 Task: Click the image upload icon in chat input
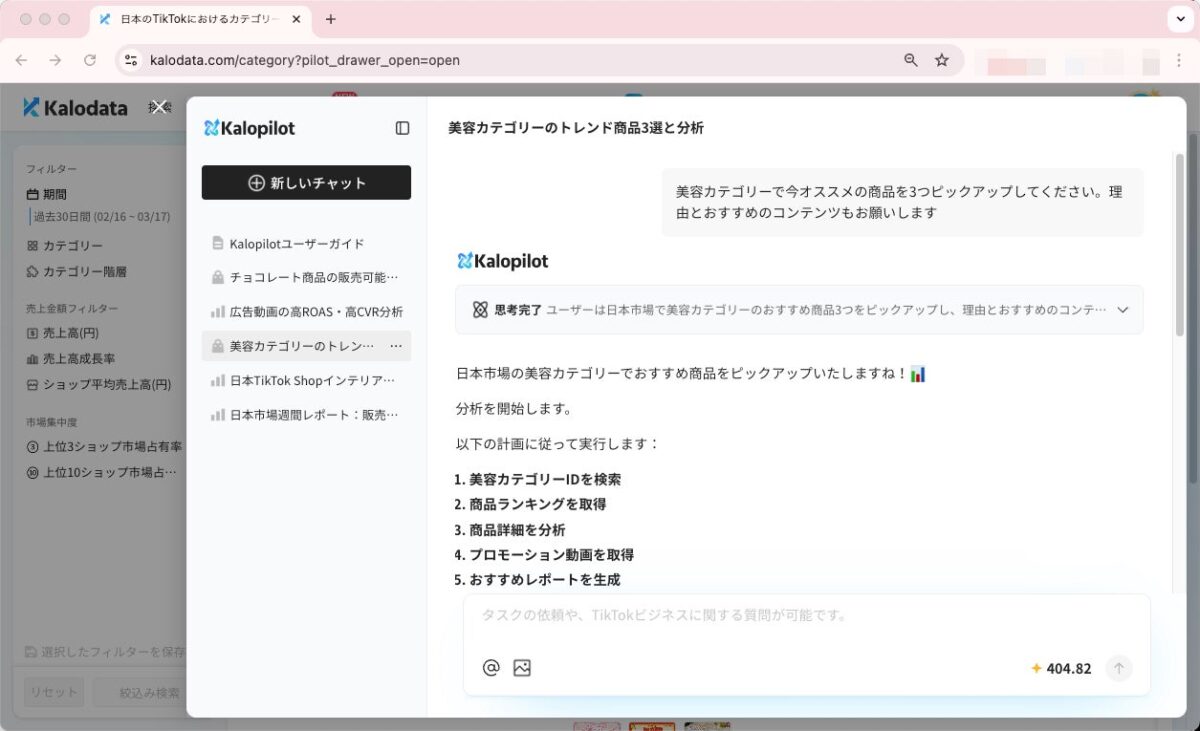(522, 667)
